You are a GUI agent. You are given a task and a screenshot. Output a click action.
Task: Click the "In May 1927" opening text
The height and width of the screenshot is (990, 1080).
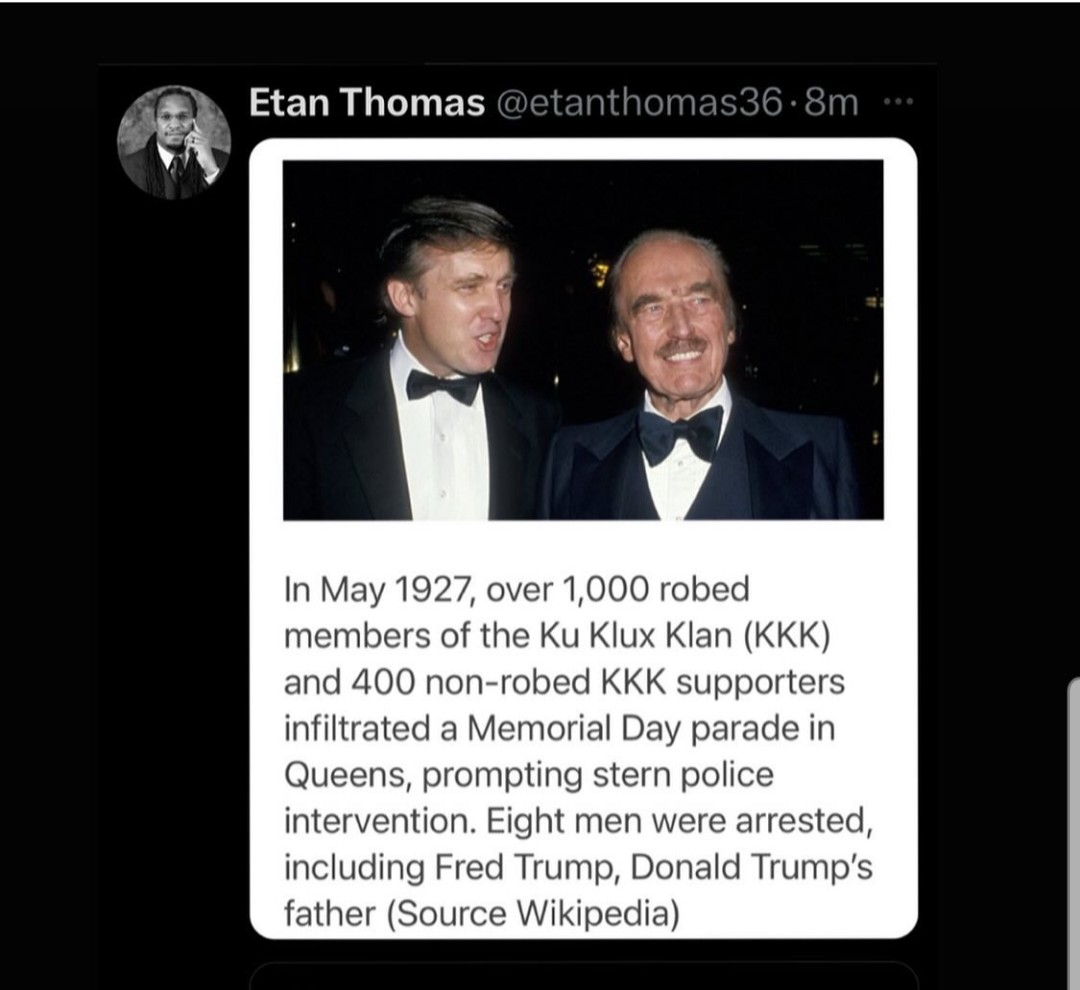click(x=380, y=589)
